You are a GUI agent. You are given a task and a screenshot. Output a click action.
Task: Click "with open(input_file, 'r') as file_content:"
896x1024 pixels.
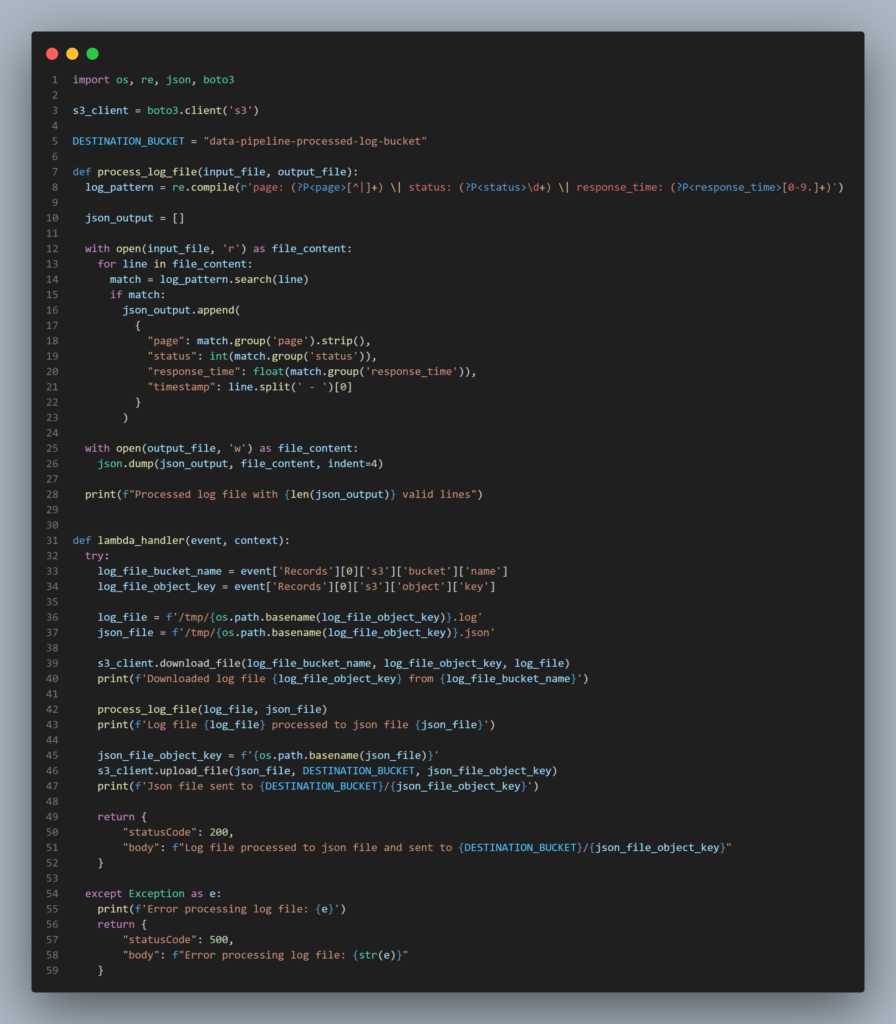[x=218, y=249]
